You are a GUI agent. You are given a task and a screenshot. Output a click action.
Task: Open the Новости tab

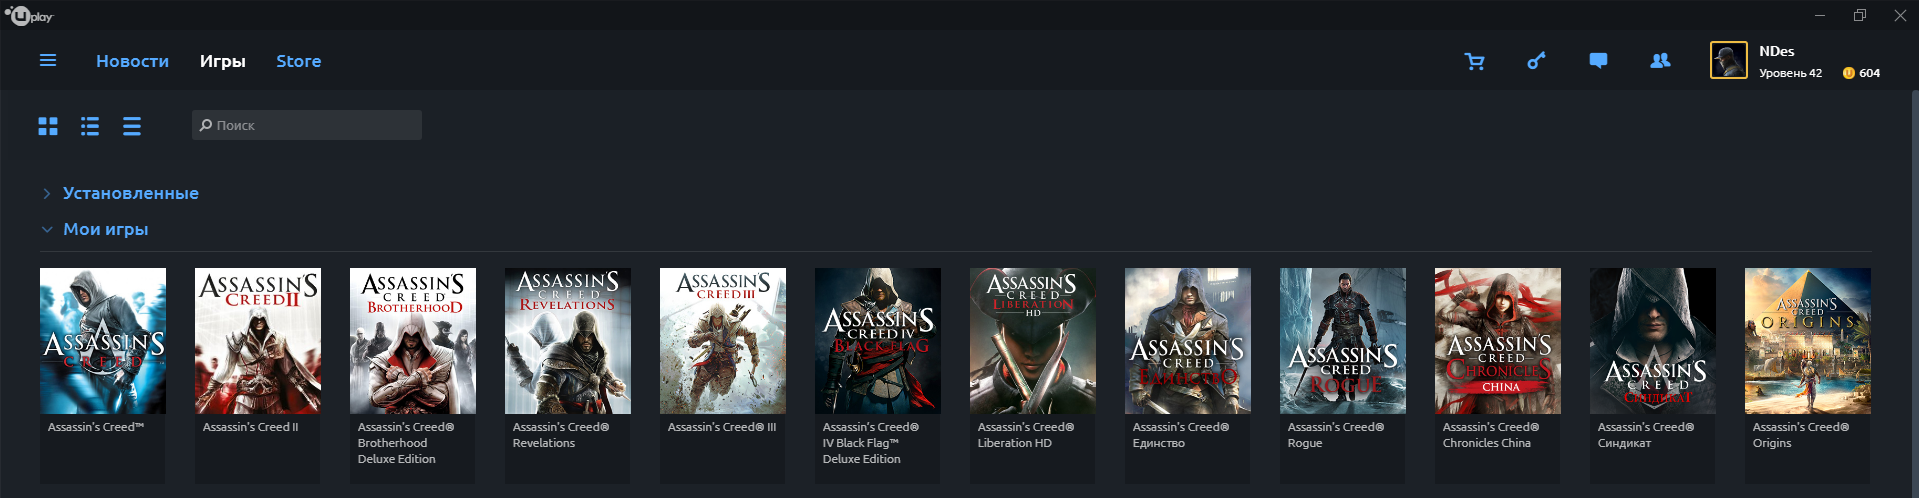point(132,61)
